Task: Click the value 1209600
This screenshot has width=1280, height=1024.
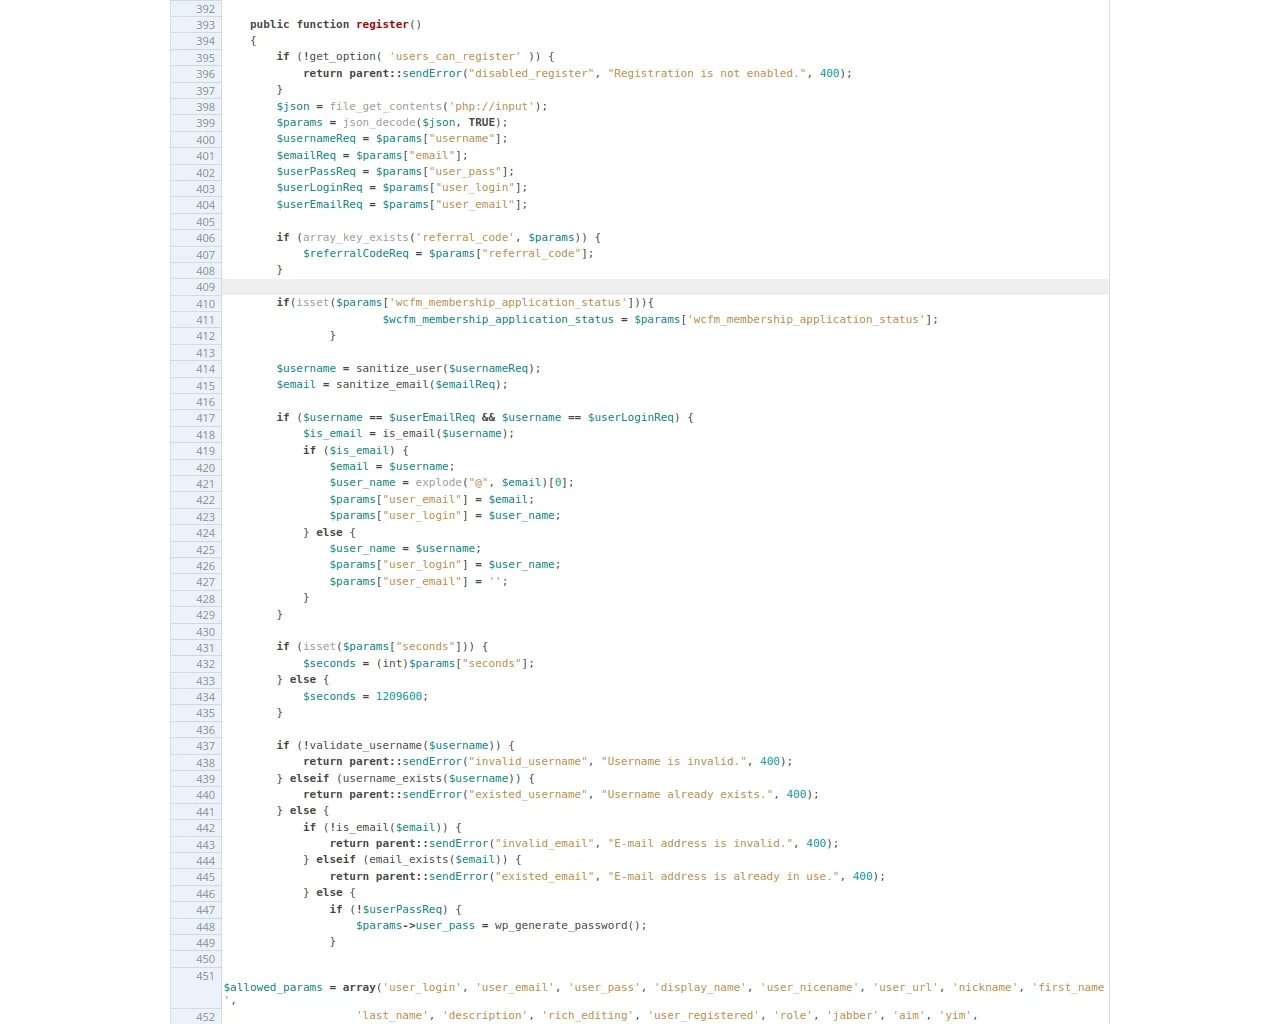Action: coord(399,696)
